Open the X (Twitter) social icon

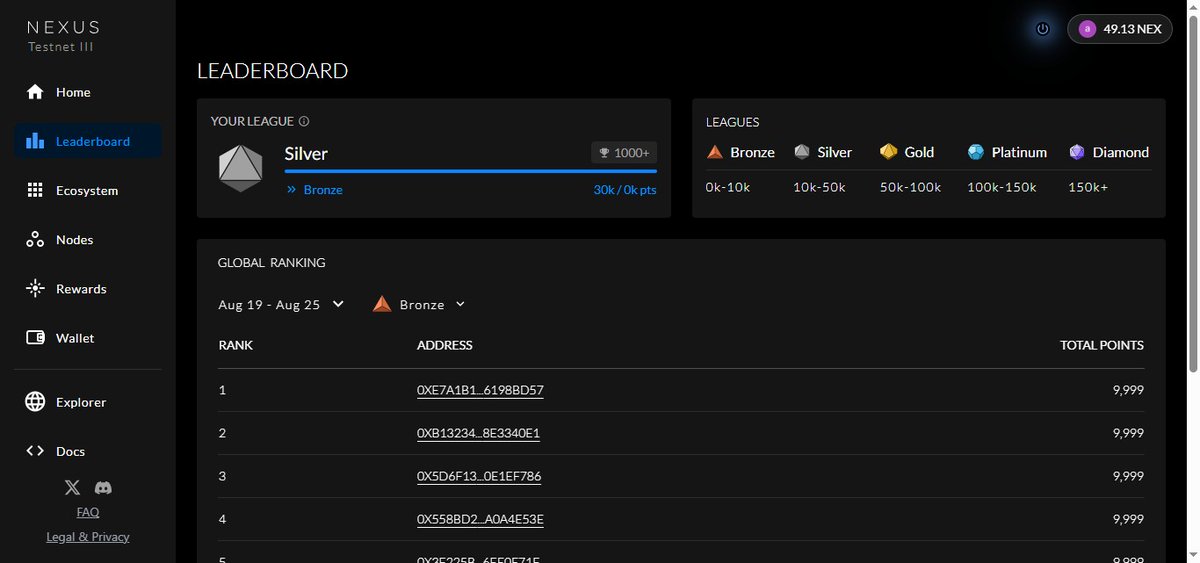point(72,488)
